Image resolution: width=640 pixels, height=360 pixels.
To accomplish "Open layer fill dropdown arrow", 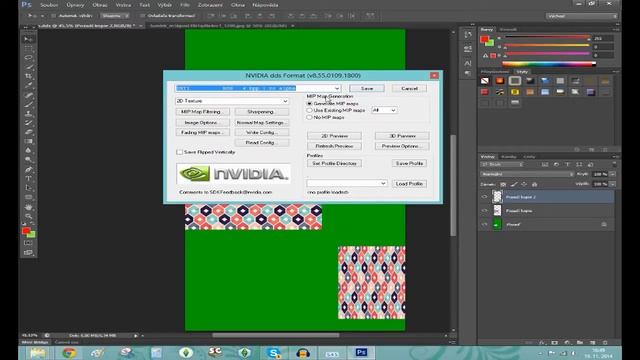I will pos(613,184).
